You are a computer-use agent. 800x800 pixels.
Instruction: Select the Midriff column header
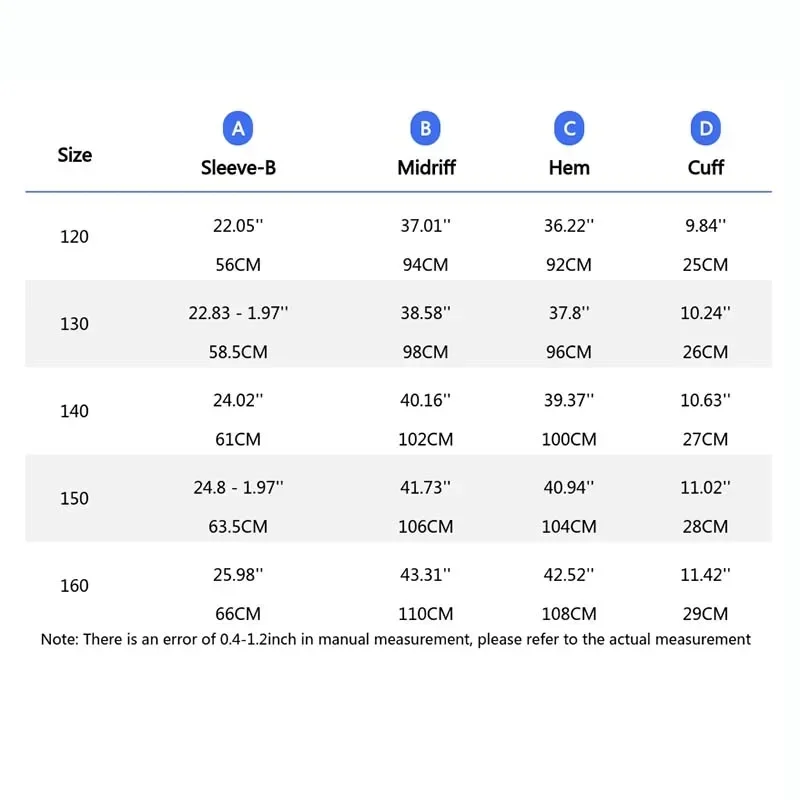[x=426, y=168]
